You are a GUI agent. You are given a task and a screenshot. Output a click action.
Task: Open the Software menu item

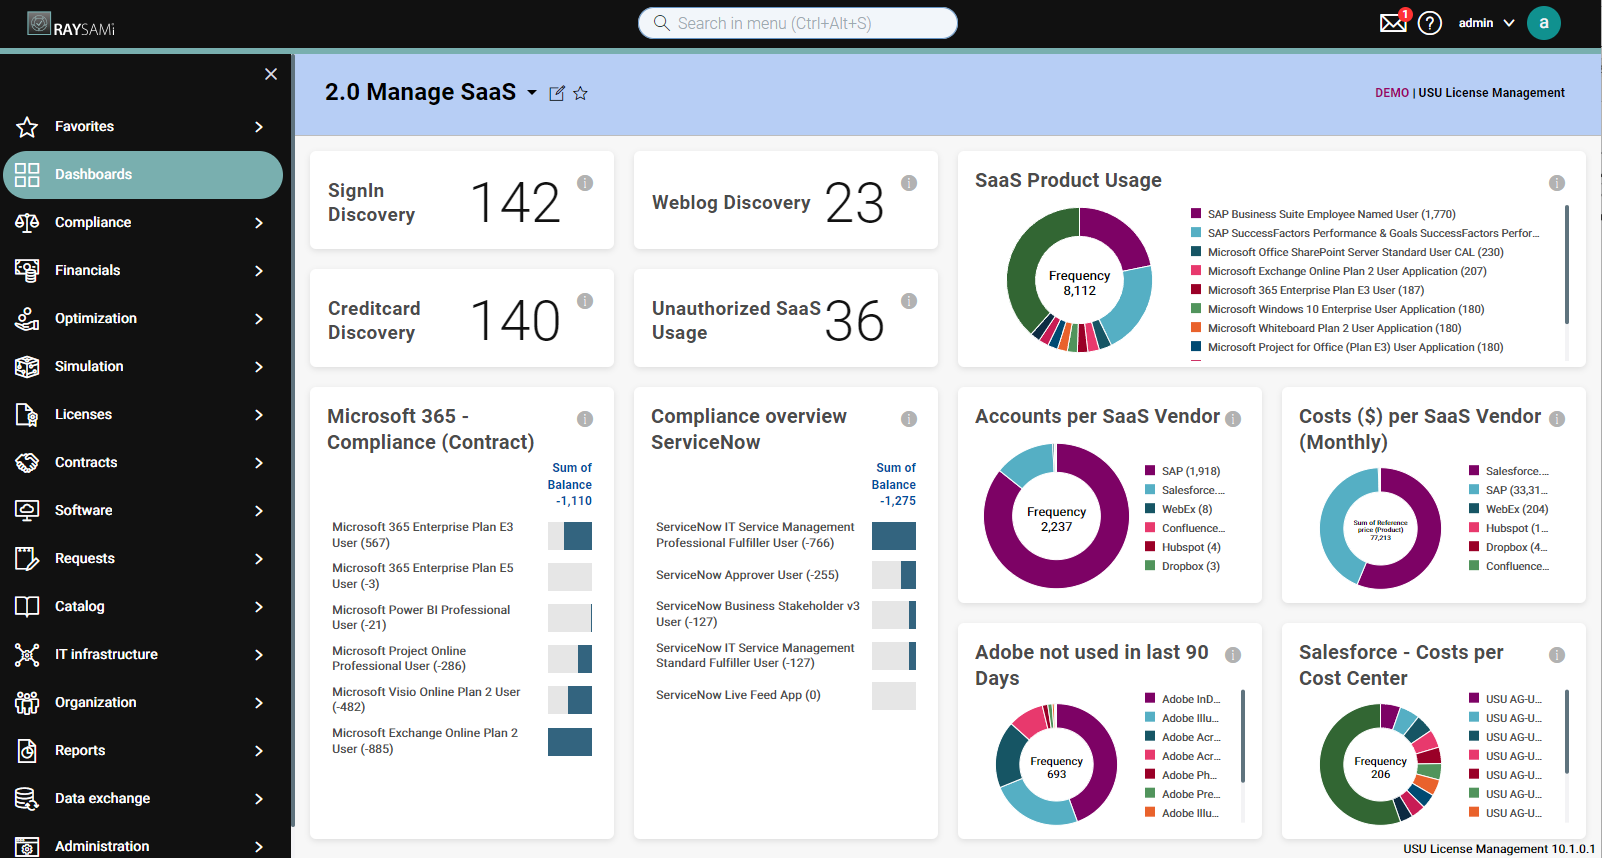coord(143,511)
